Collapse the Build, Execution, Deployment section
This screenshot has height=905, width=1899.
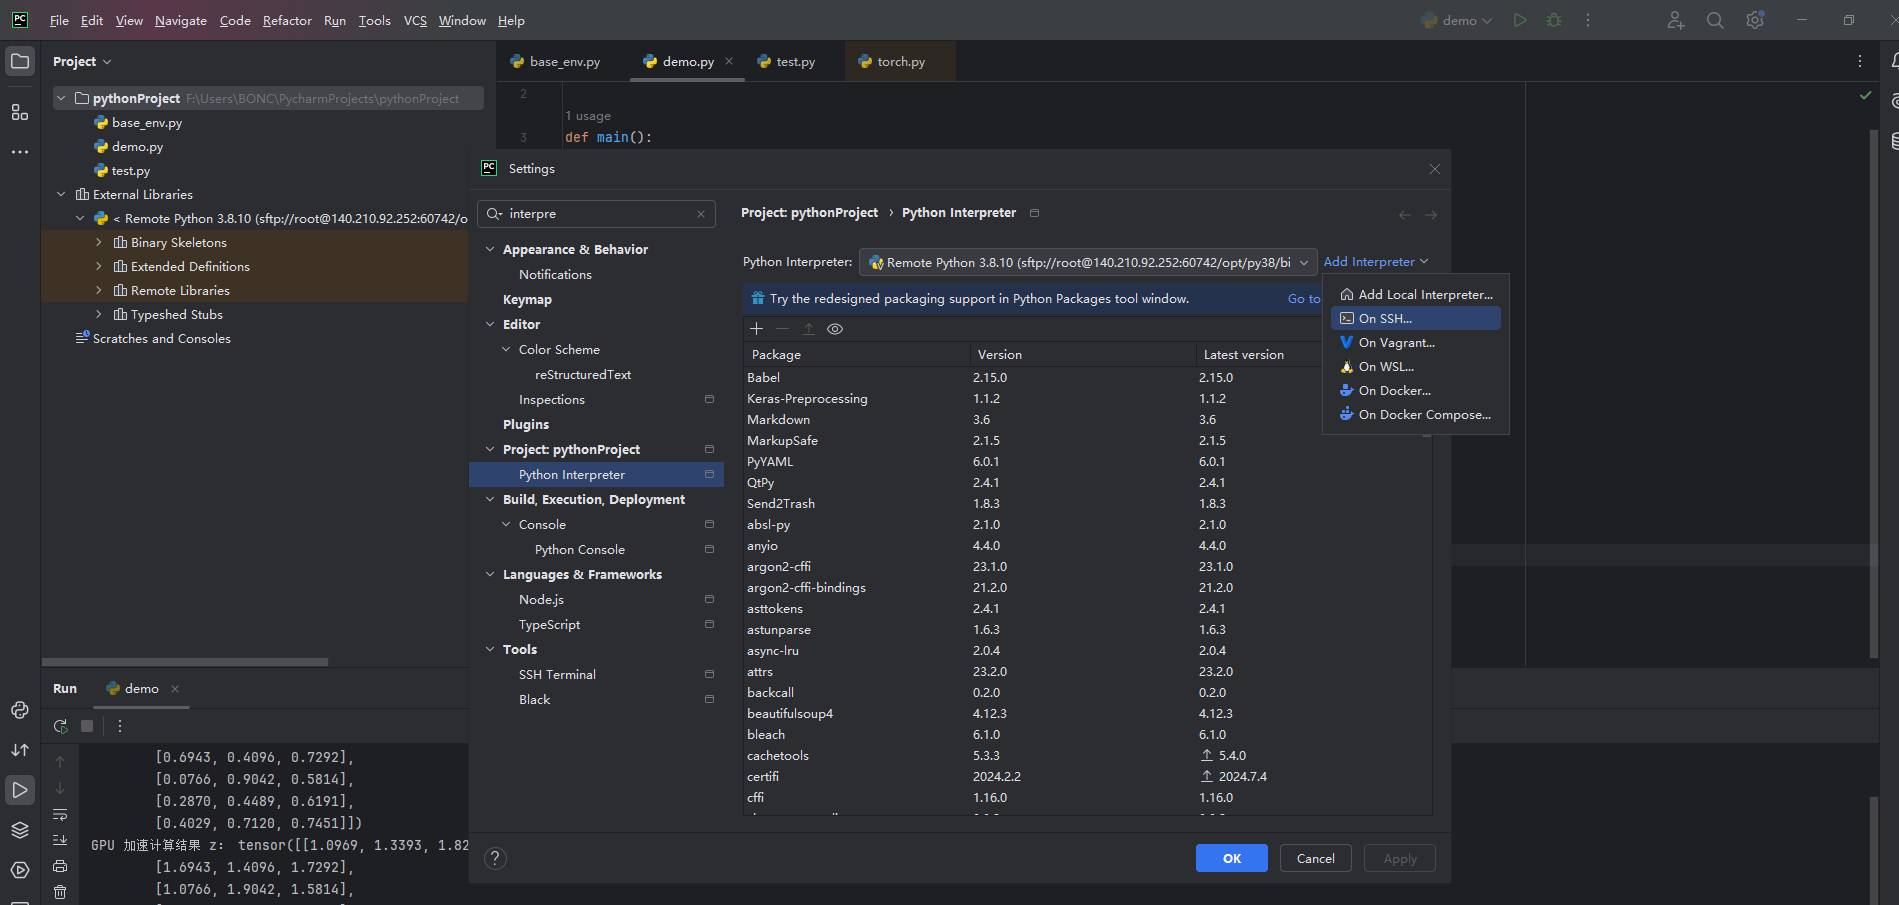pos(490,499)
